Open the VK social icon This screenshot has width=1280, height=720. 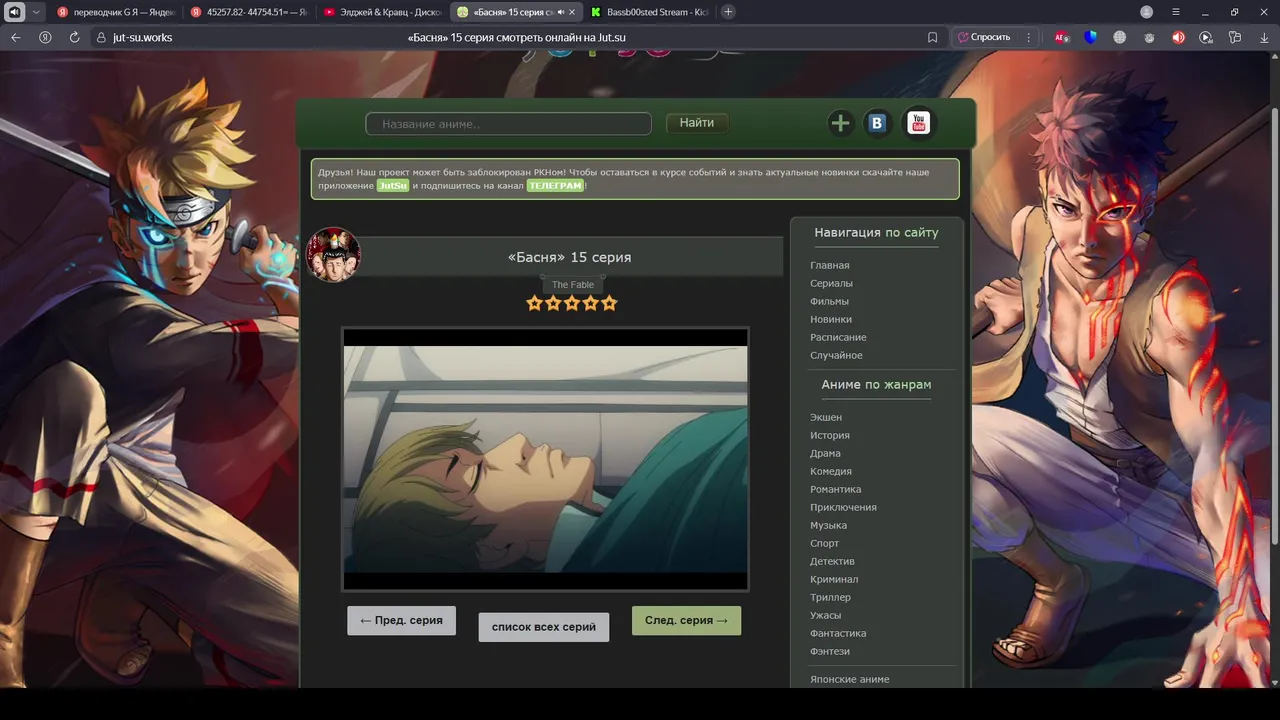(x=877, y=123)
